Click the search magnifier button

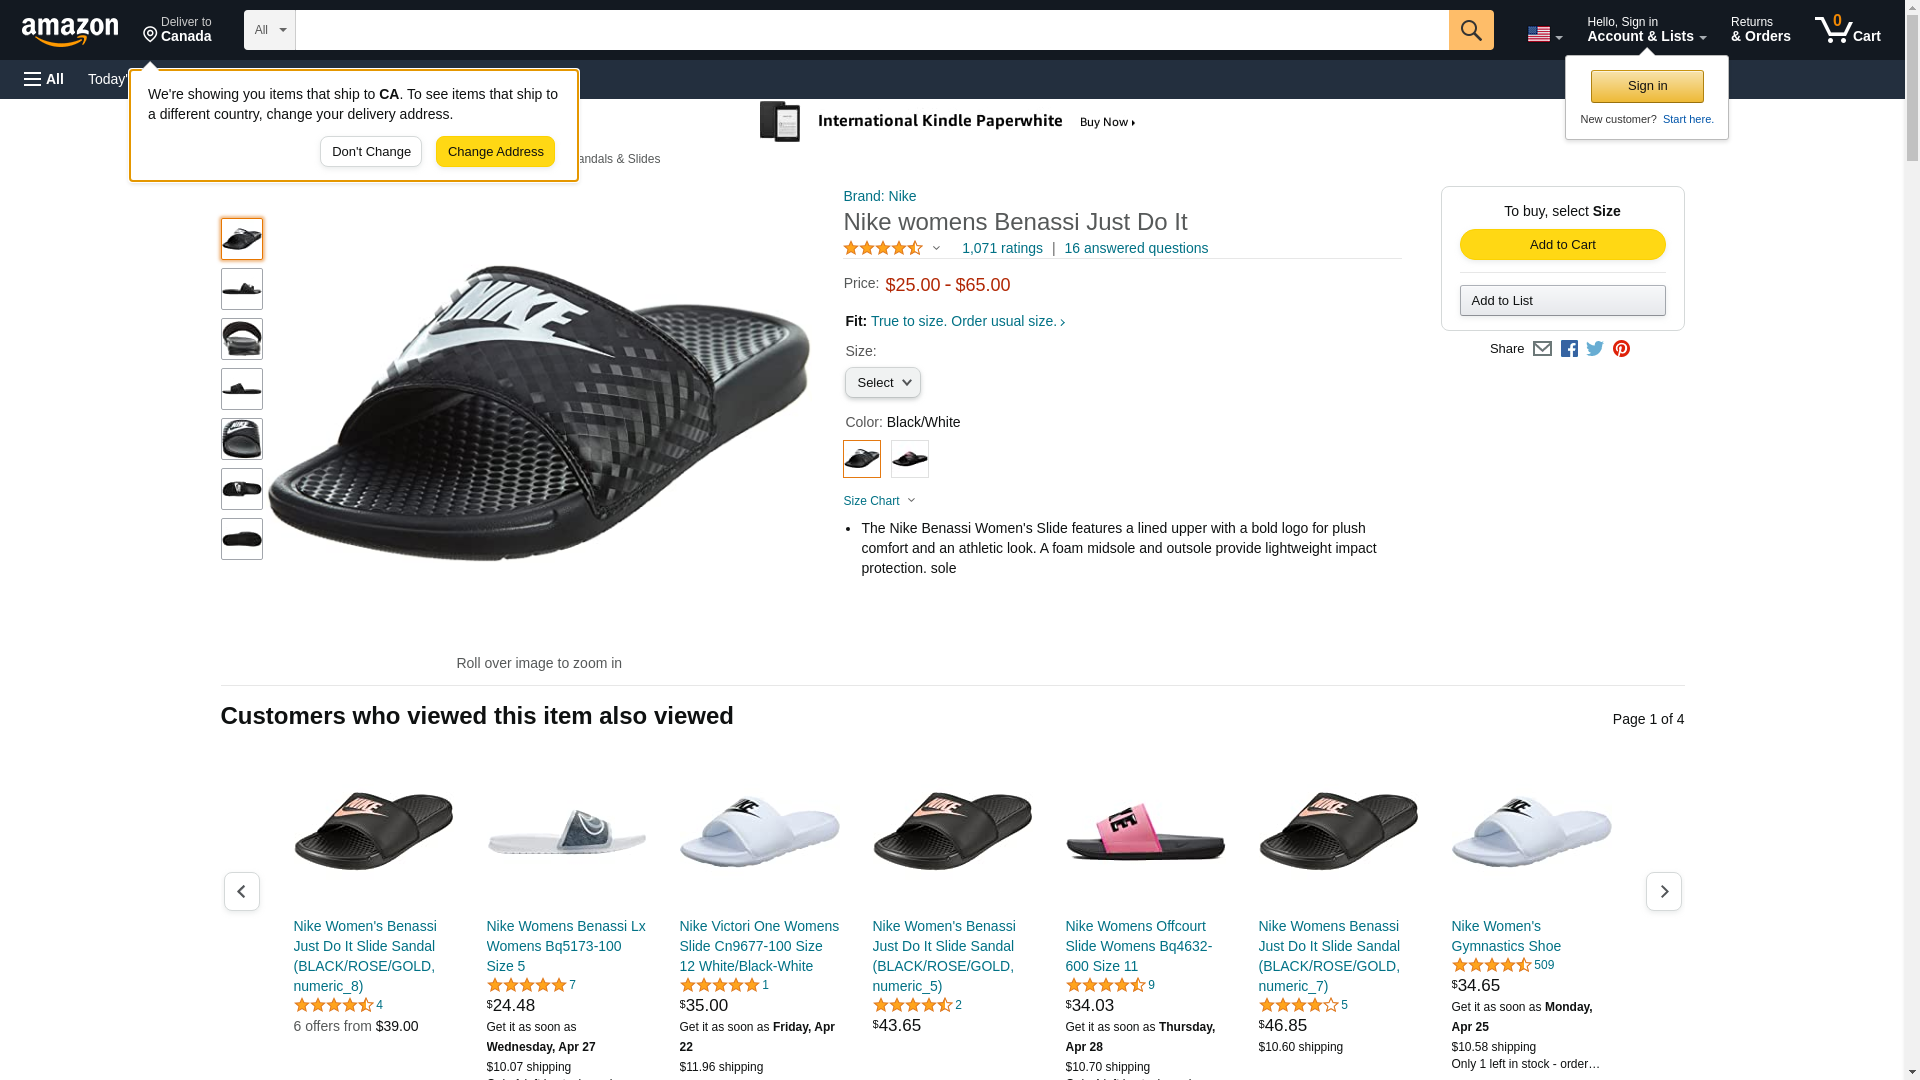point(1470,30)
